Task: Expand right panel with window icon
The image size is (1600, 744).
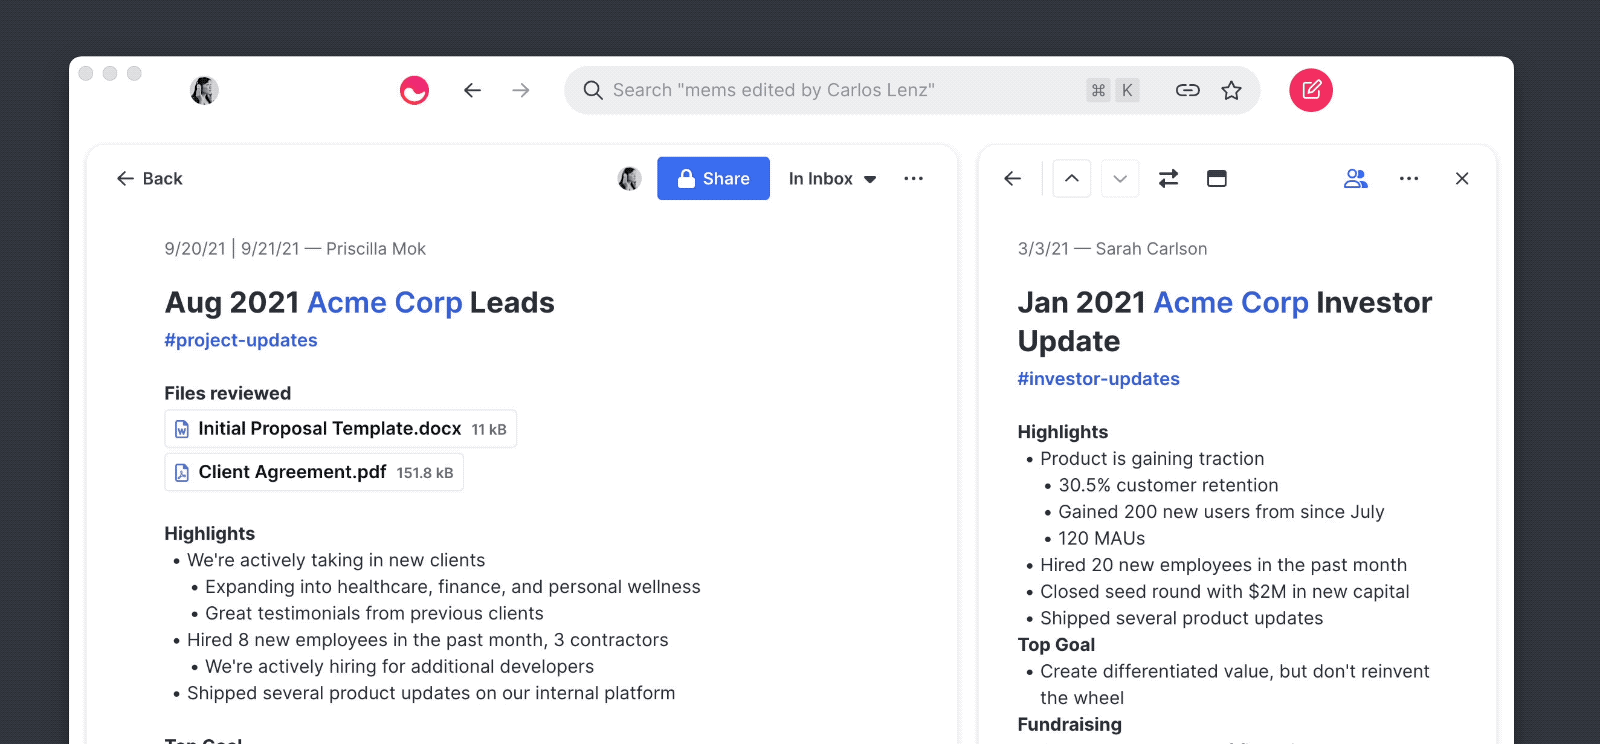Action: [1217, 178]
